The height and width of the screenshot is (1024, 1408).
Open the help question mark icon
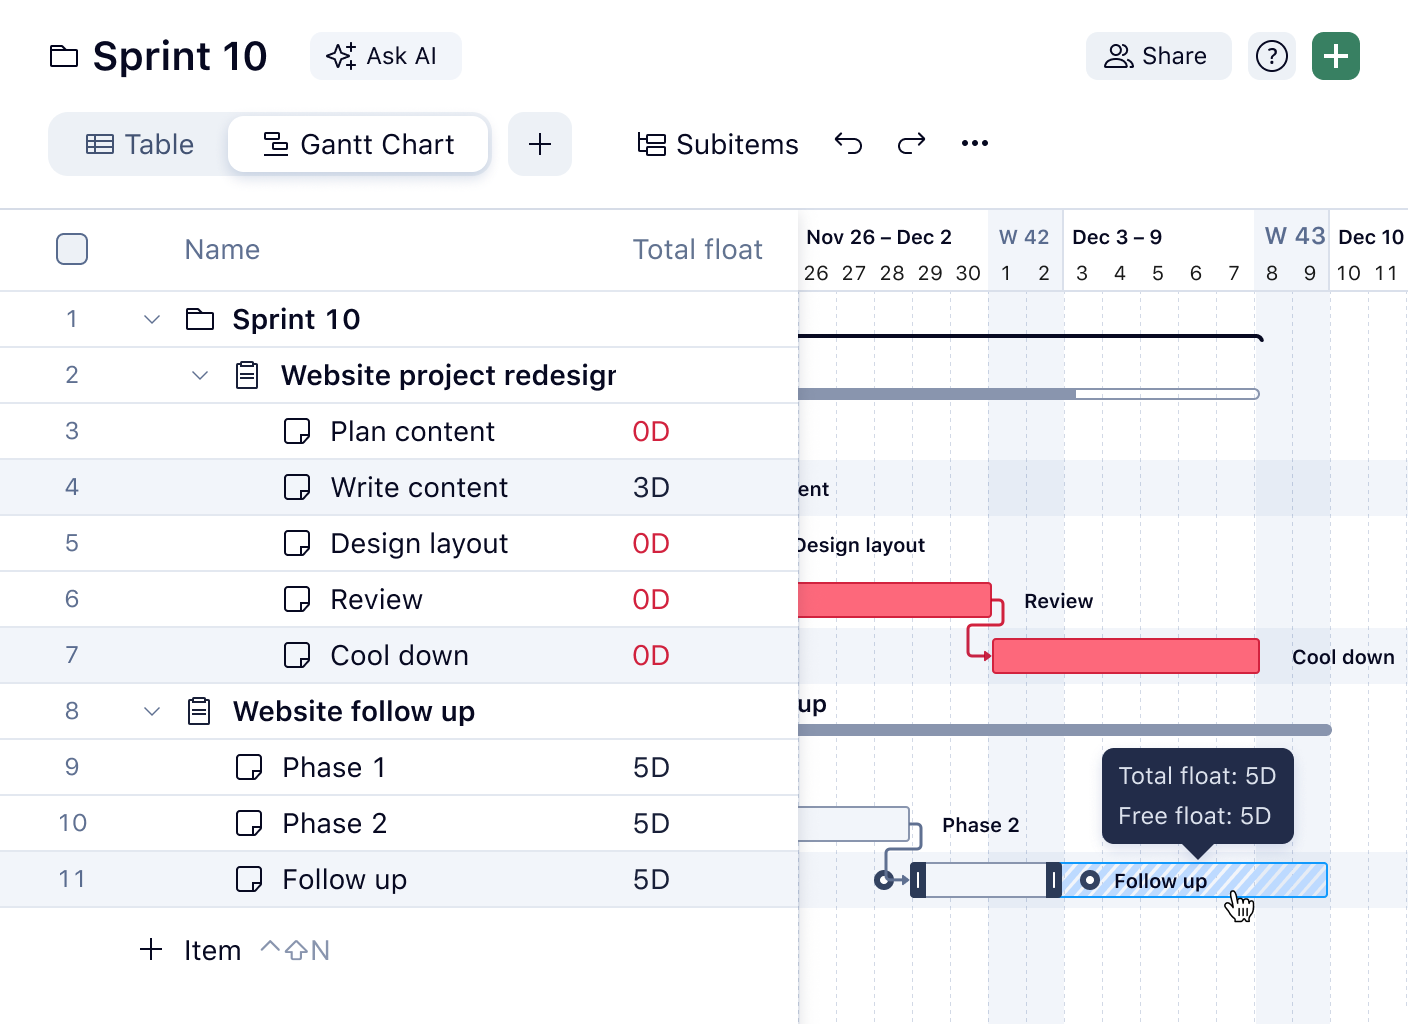pos(1272,56)
